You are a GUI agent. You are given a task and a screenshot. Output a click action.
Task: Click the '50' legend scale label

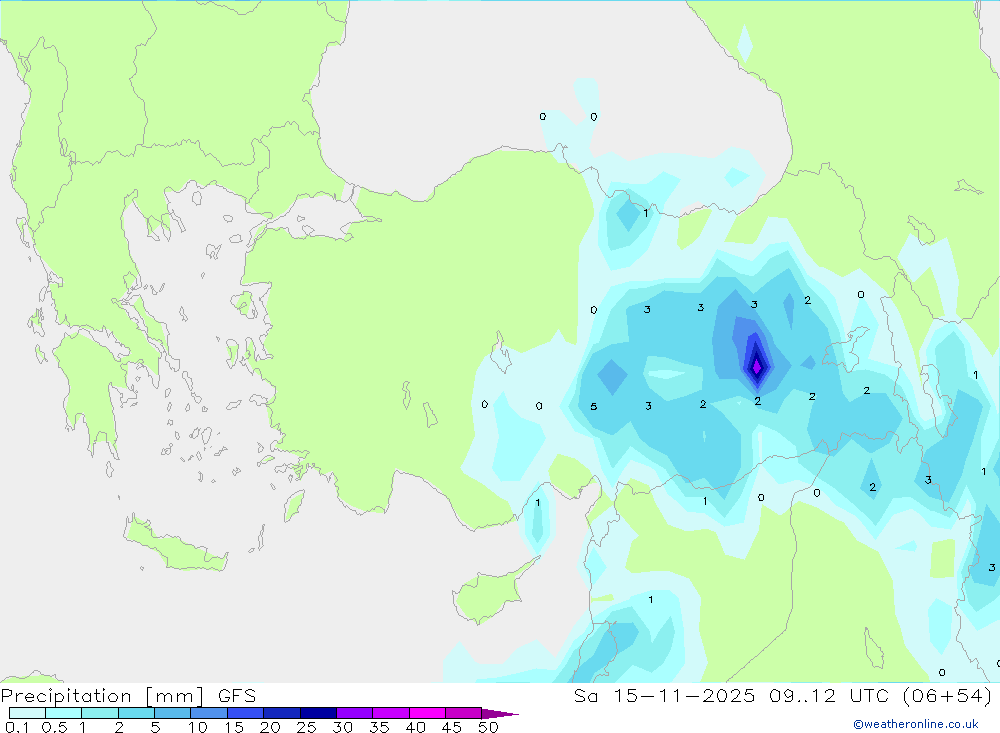coord(488,727)
